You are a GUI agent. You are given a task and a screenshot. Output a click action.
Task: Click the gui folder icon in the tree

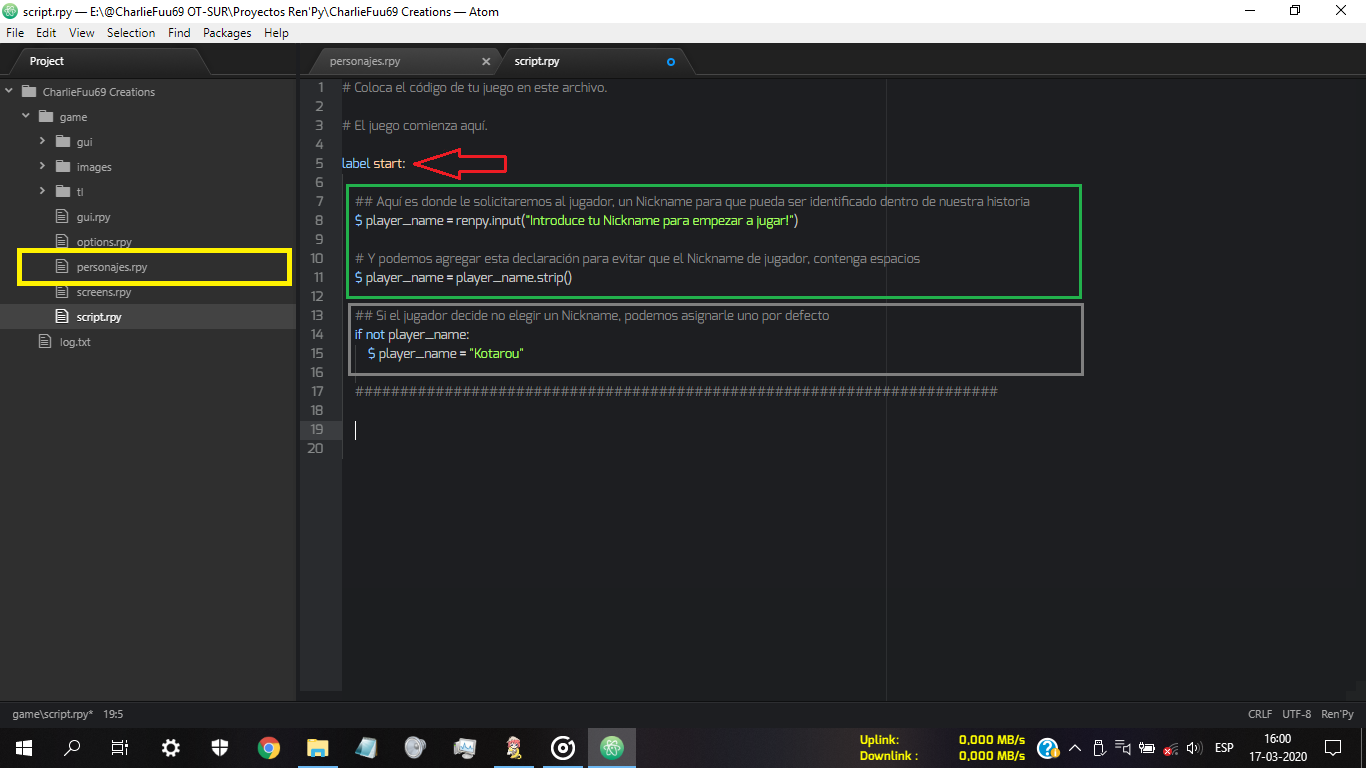(x=63, y=142)
